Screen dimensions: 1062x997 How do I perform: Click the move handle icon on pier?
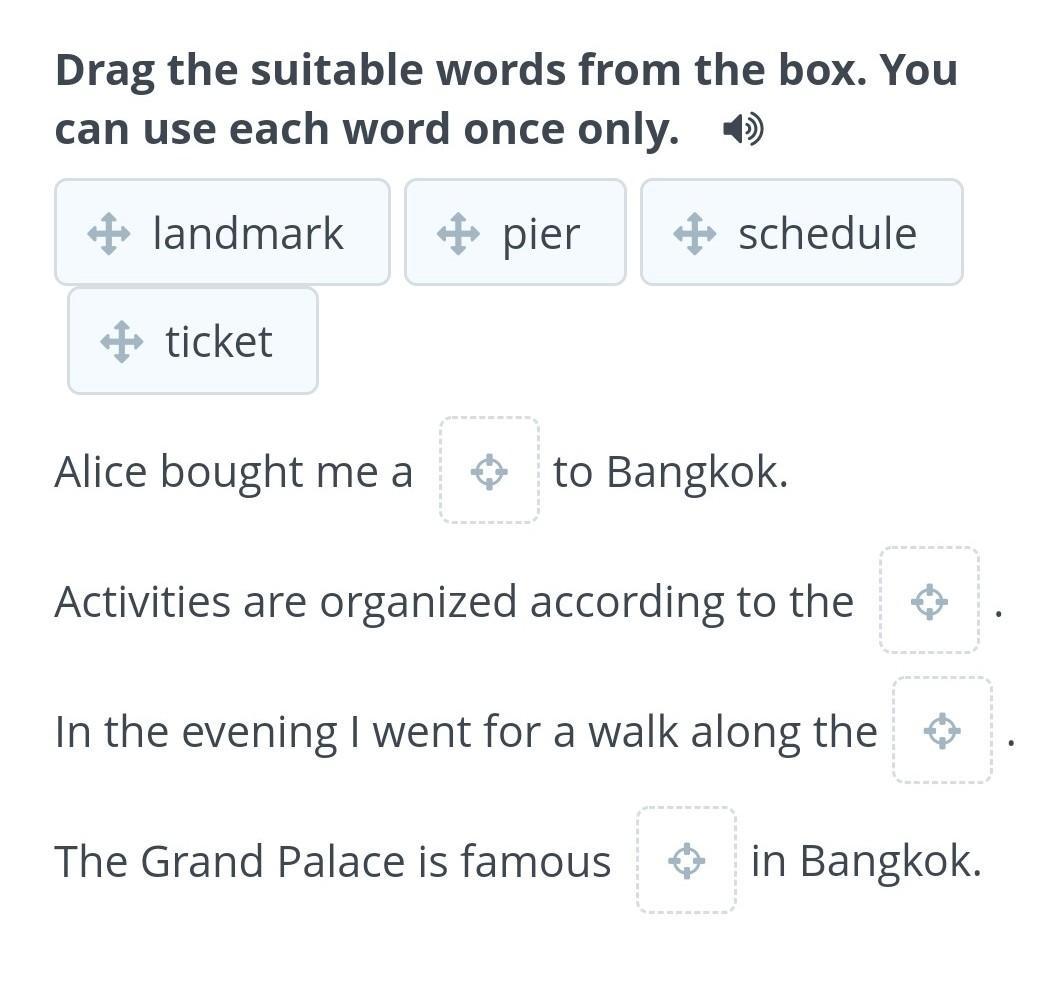click(459, 234)
